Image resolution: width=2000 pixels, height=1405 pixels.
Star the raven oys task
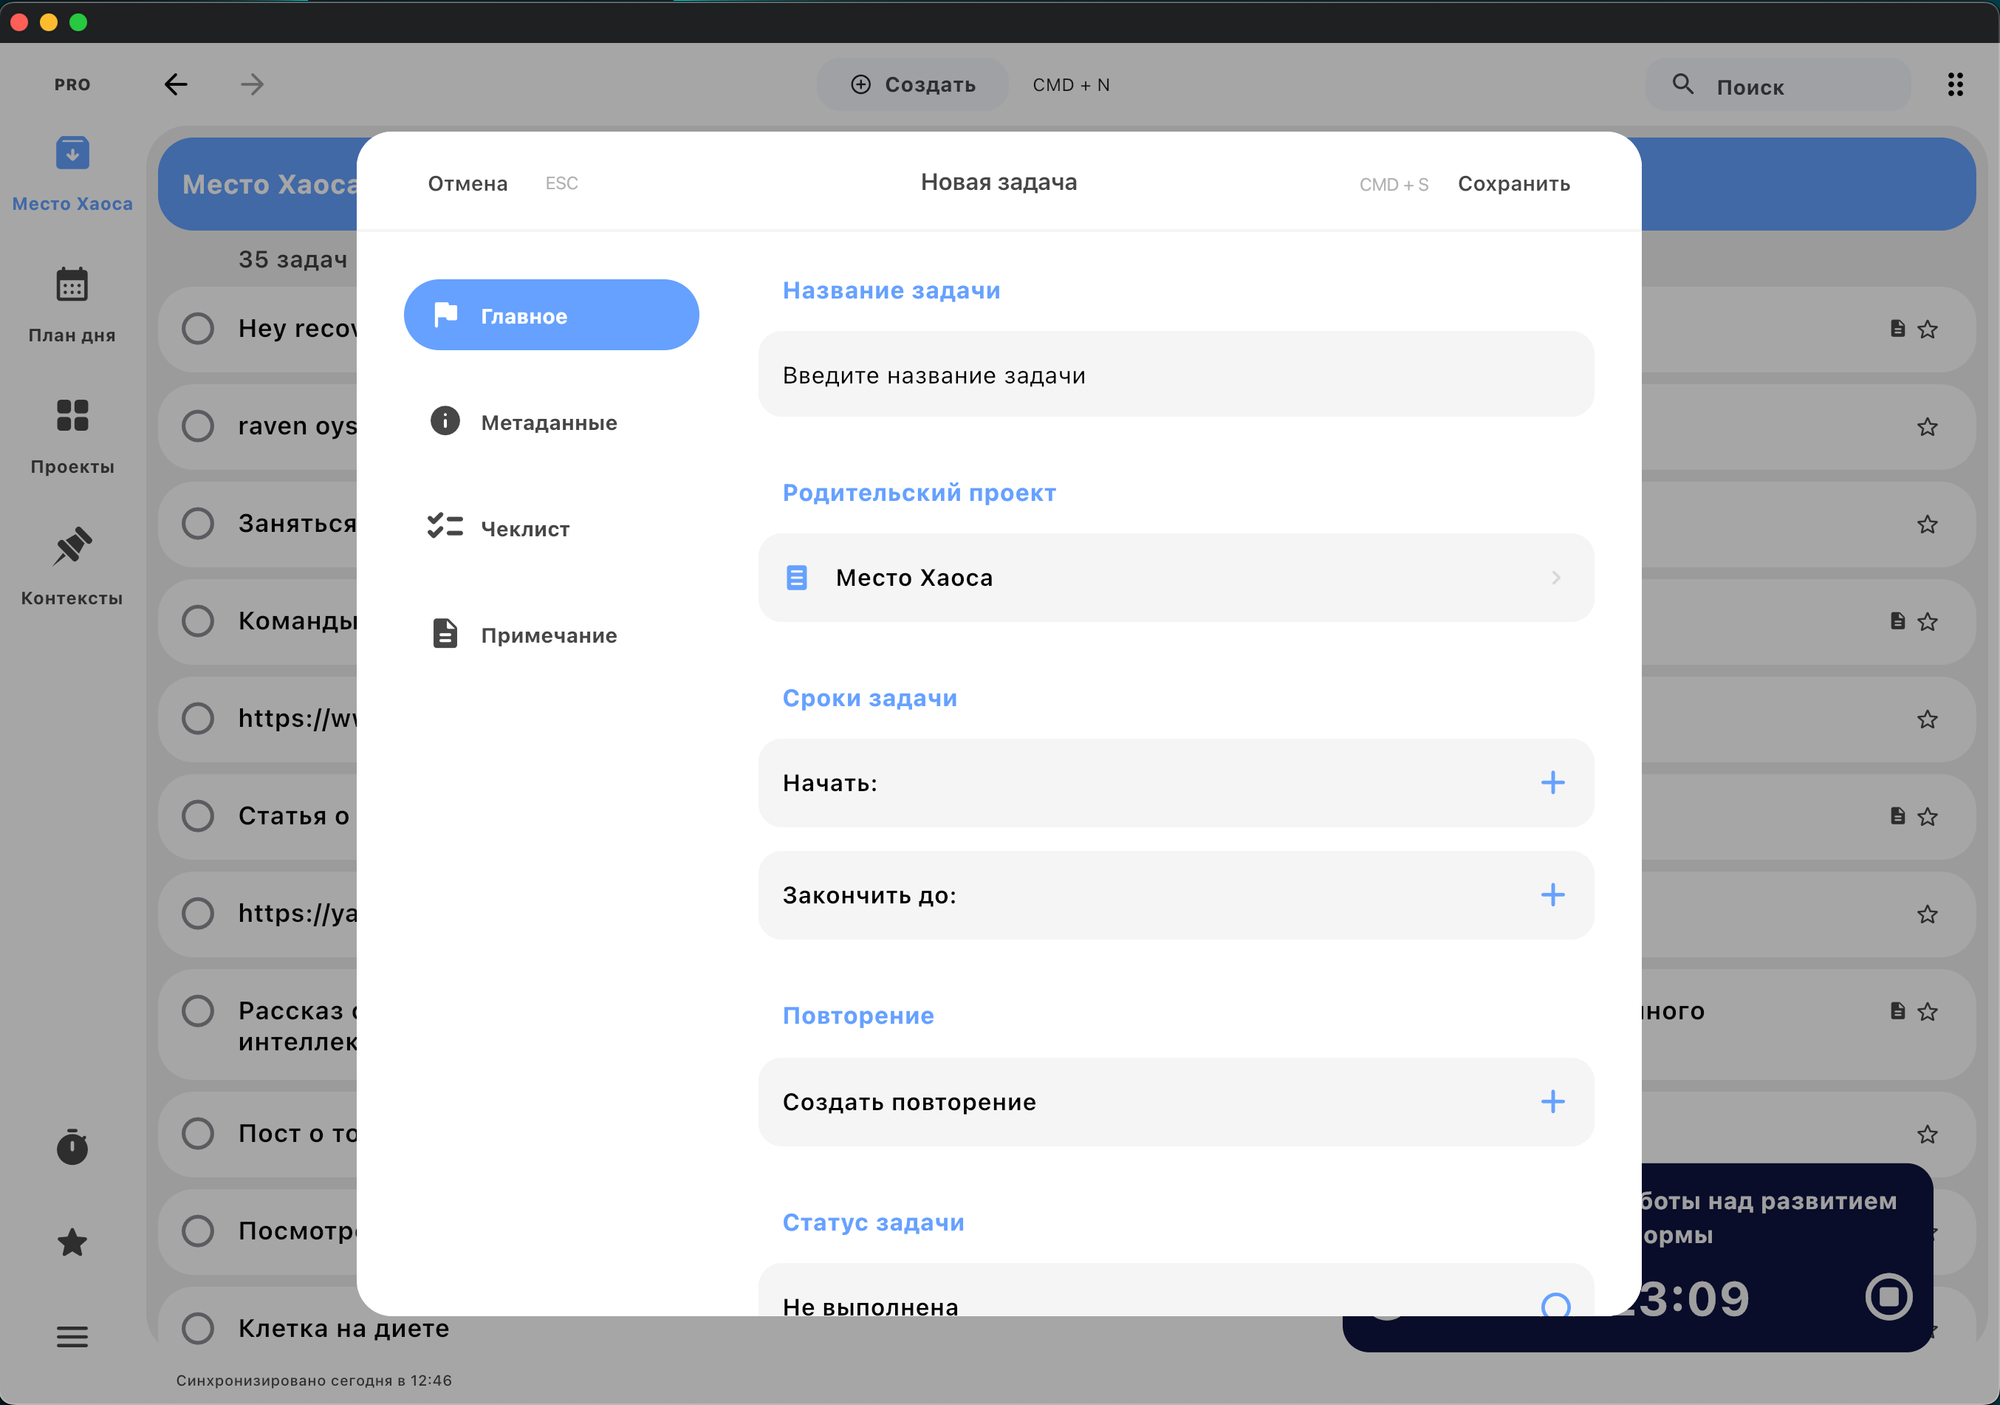coord(1927,427)
